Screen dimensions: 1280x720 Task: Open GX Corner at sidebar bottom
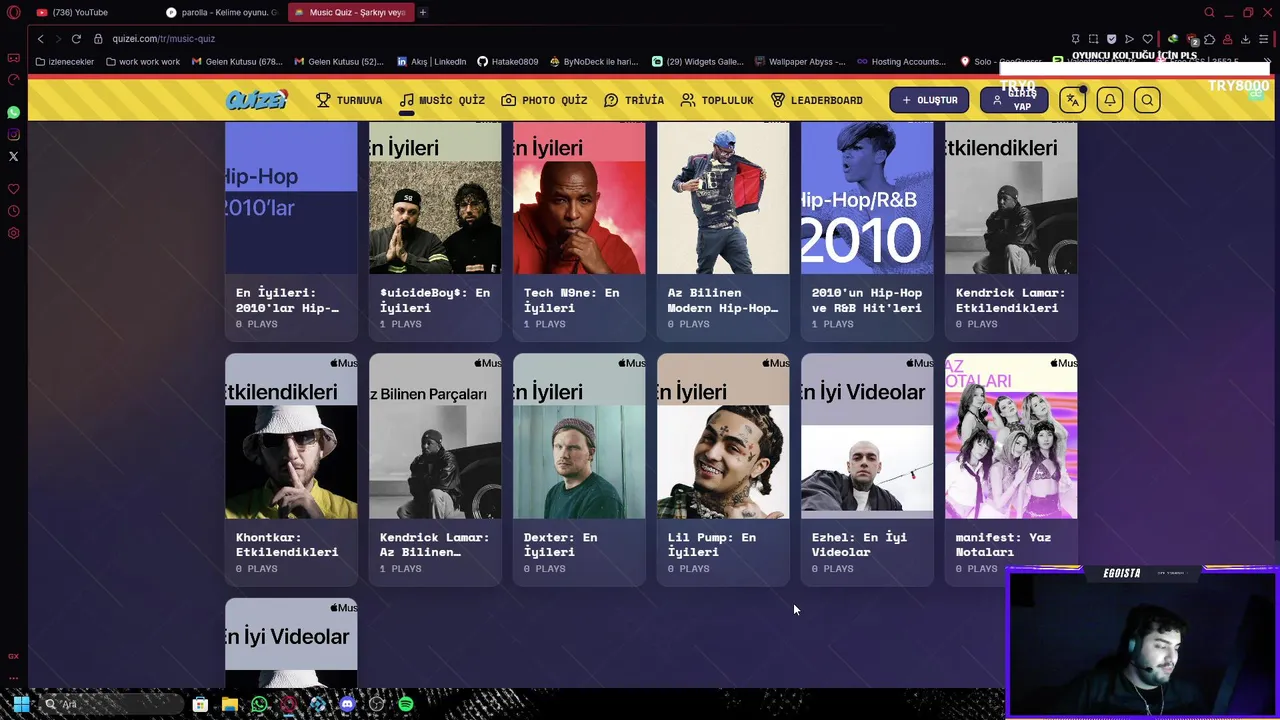click(x=13, y=656)
